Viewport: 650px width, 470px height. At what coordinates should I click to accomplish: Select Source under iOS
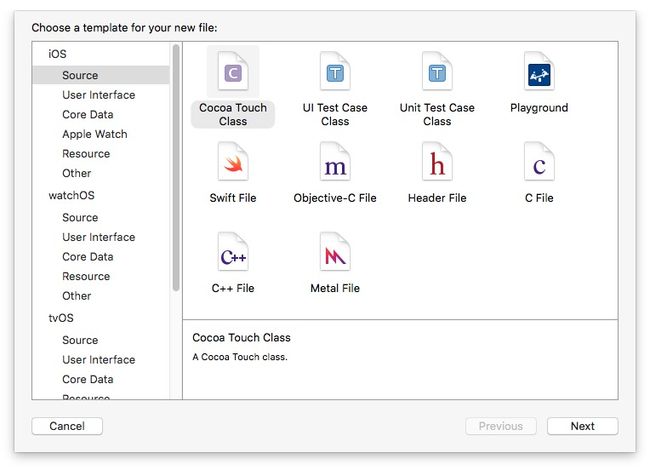101,75
